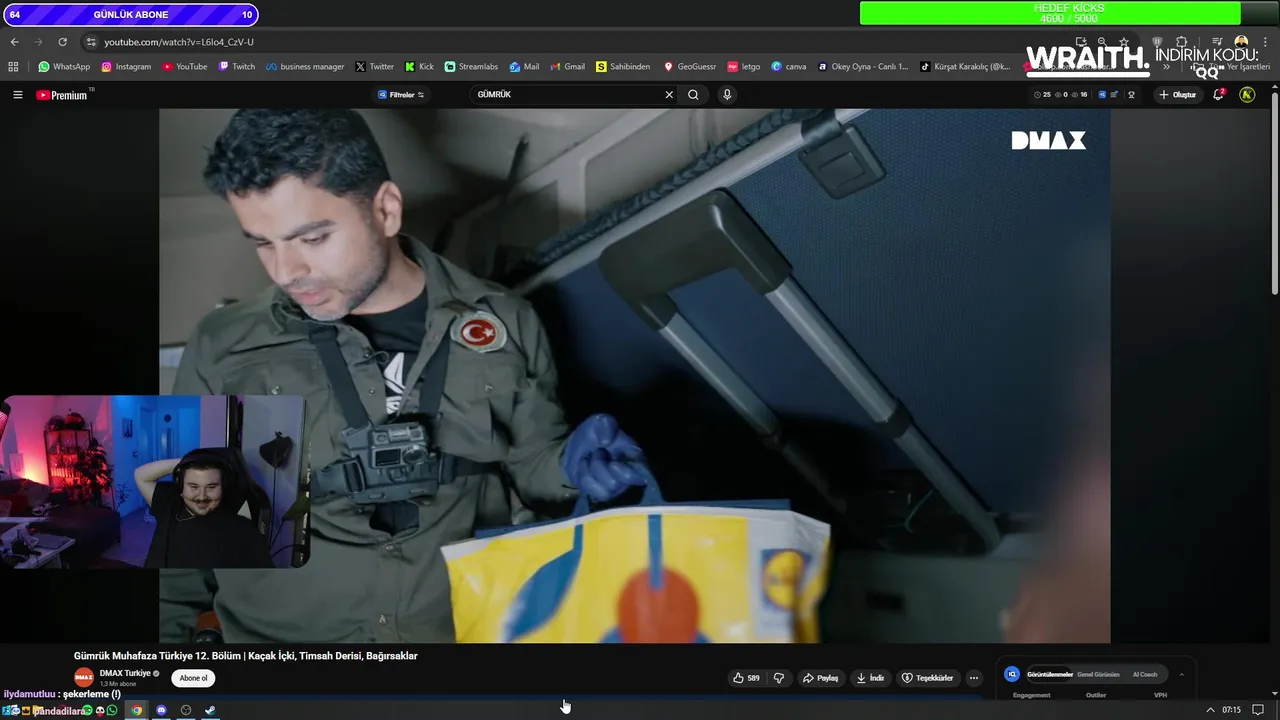Screen dimensions: 1280x720
Task: Share the video with Paylaş
Action: 820,678
